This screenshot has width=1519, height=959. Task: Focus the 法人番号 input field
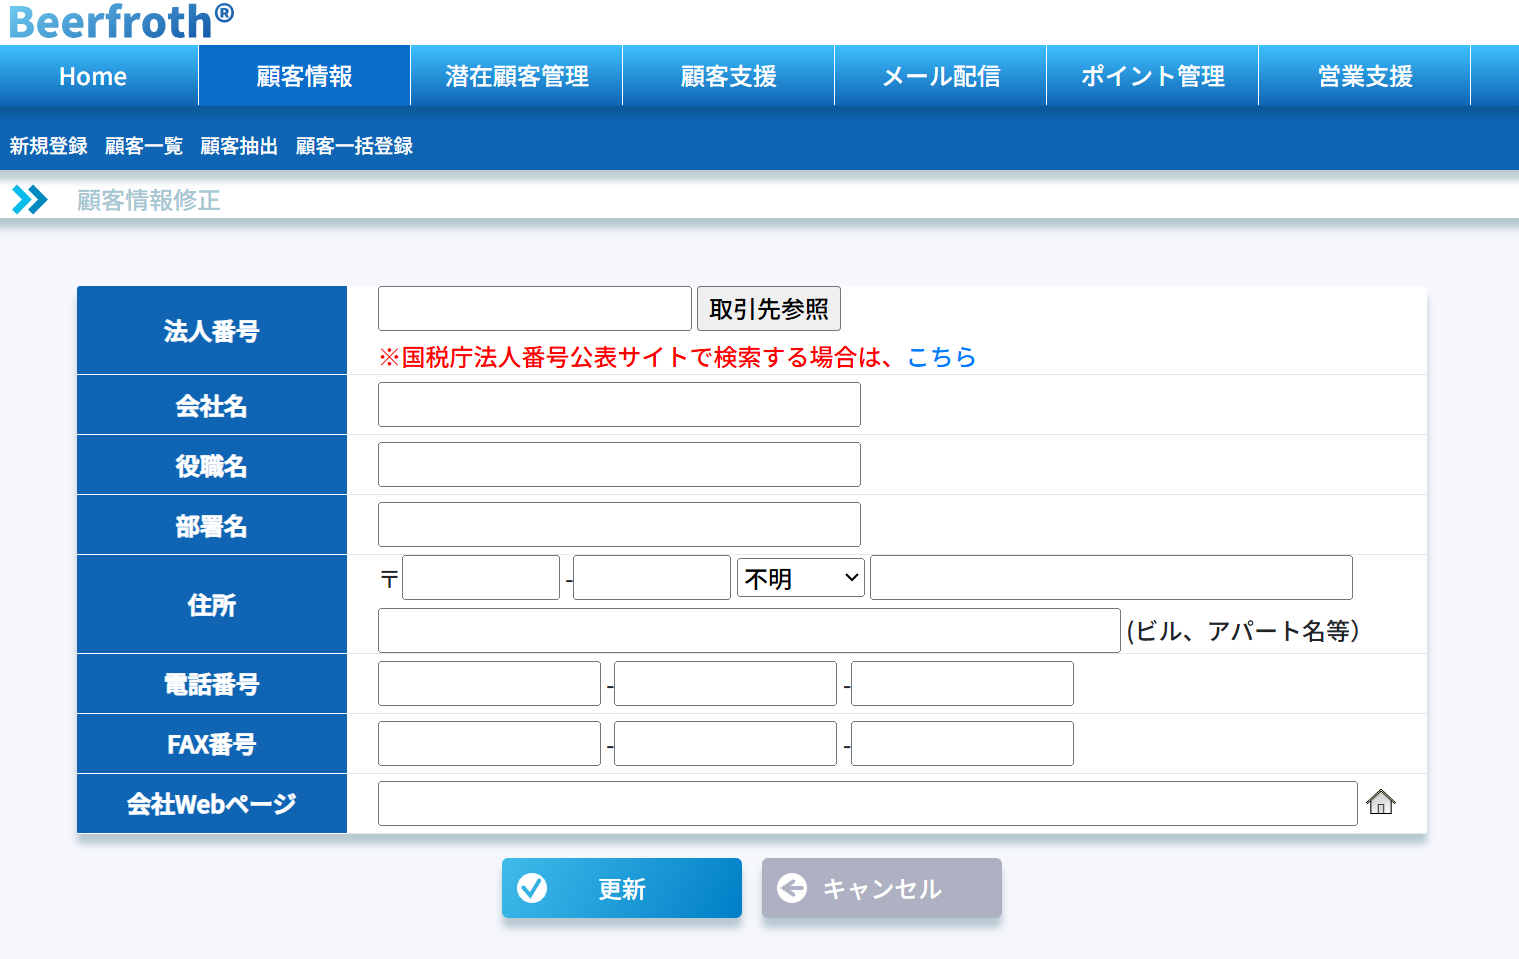point(534,309)
